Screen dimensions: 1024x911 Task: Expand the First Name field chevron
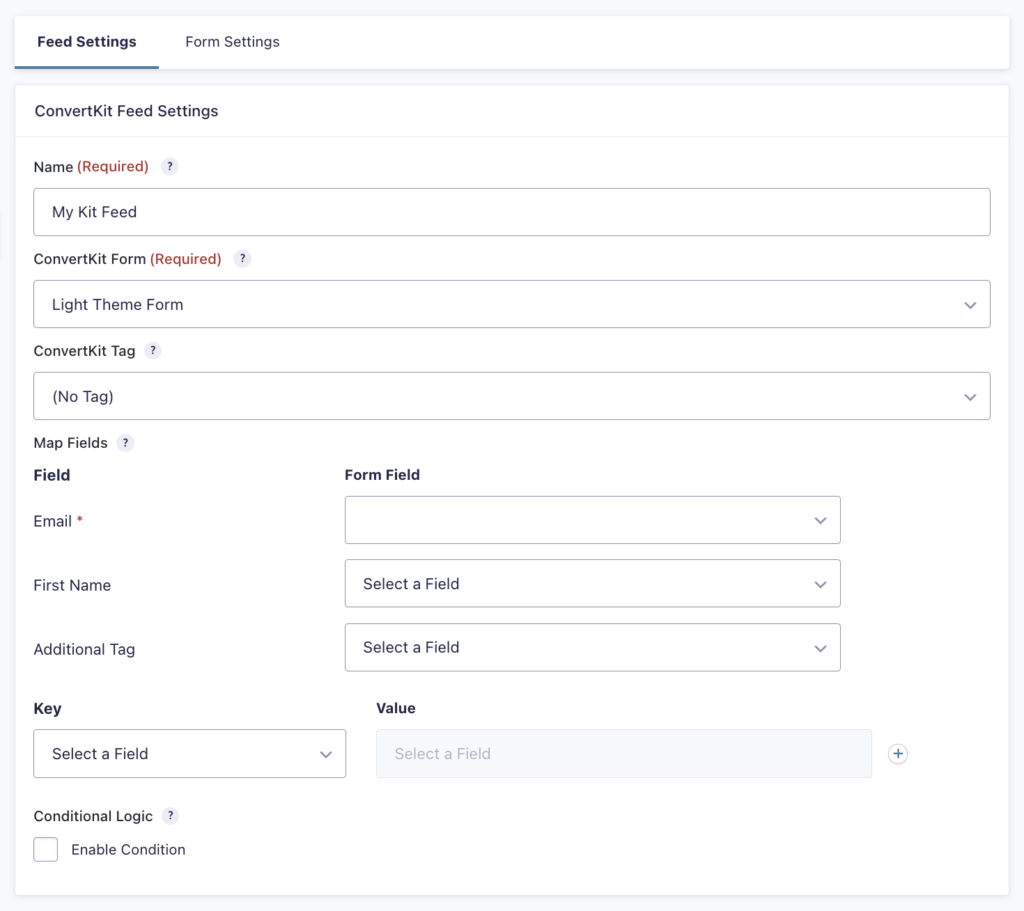820,583
